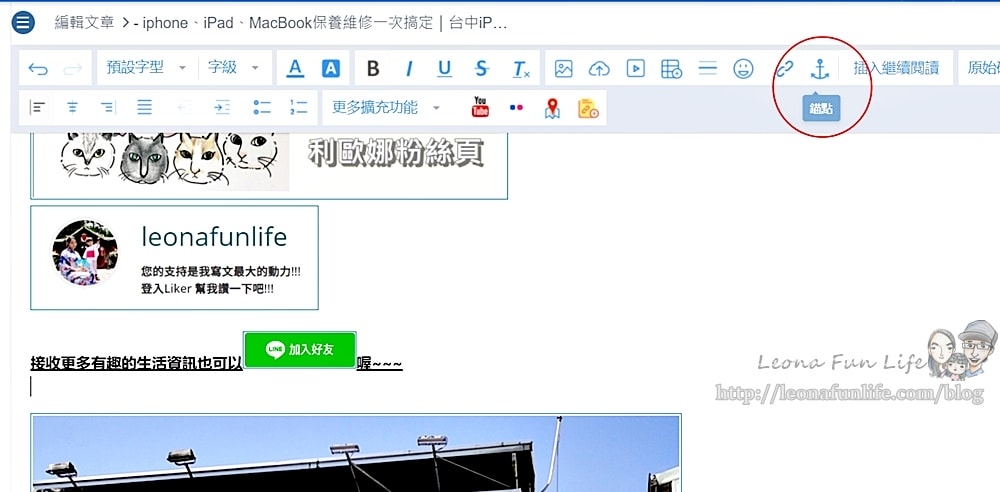Insert a hyperlink with the link icon
This screenshot has height=492, width=1000.
(785, 69)
